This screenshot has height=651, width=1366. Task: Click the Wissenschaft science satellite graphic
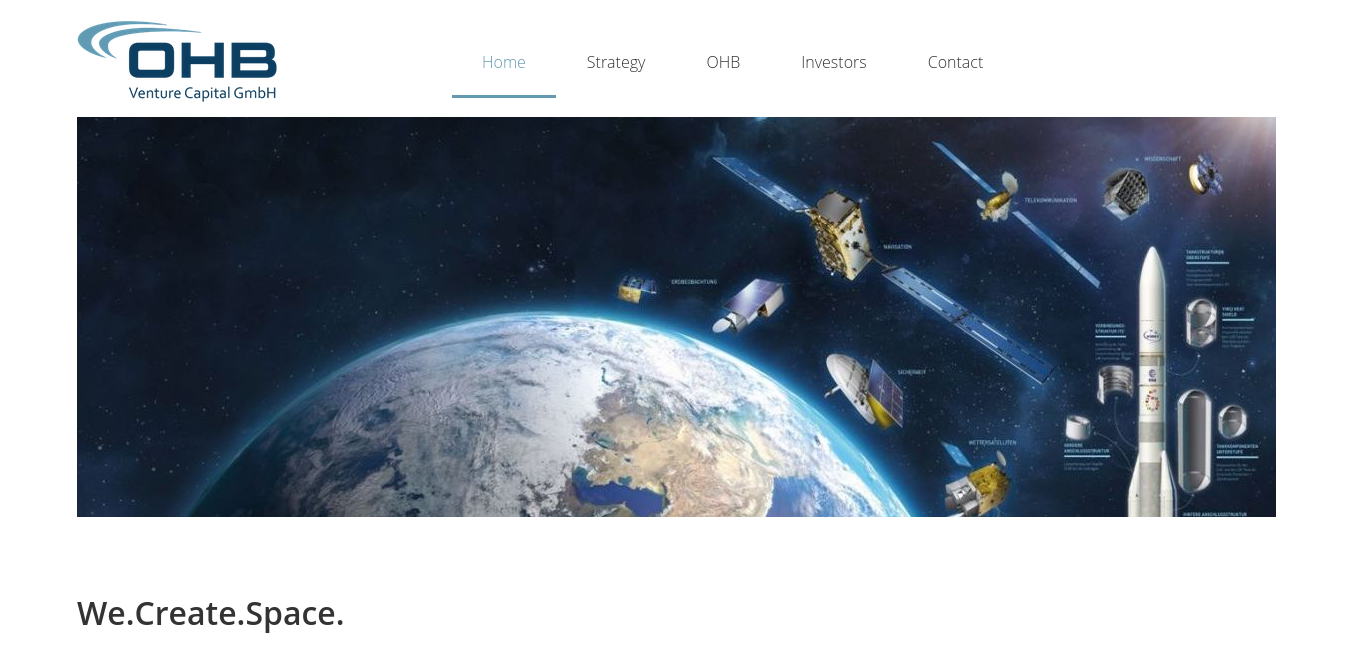(x=1125, y=191)
